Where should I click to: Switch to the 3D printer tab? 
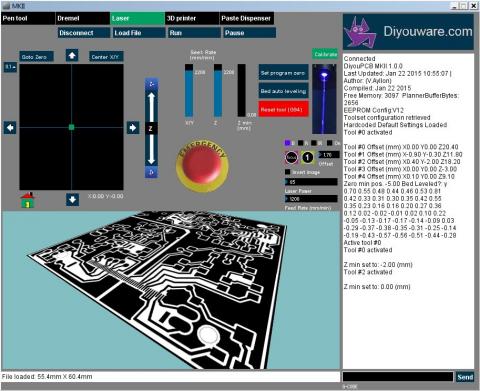192,19
